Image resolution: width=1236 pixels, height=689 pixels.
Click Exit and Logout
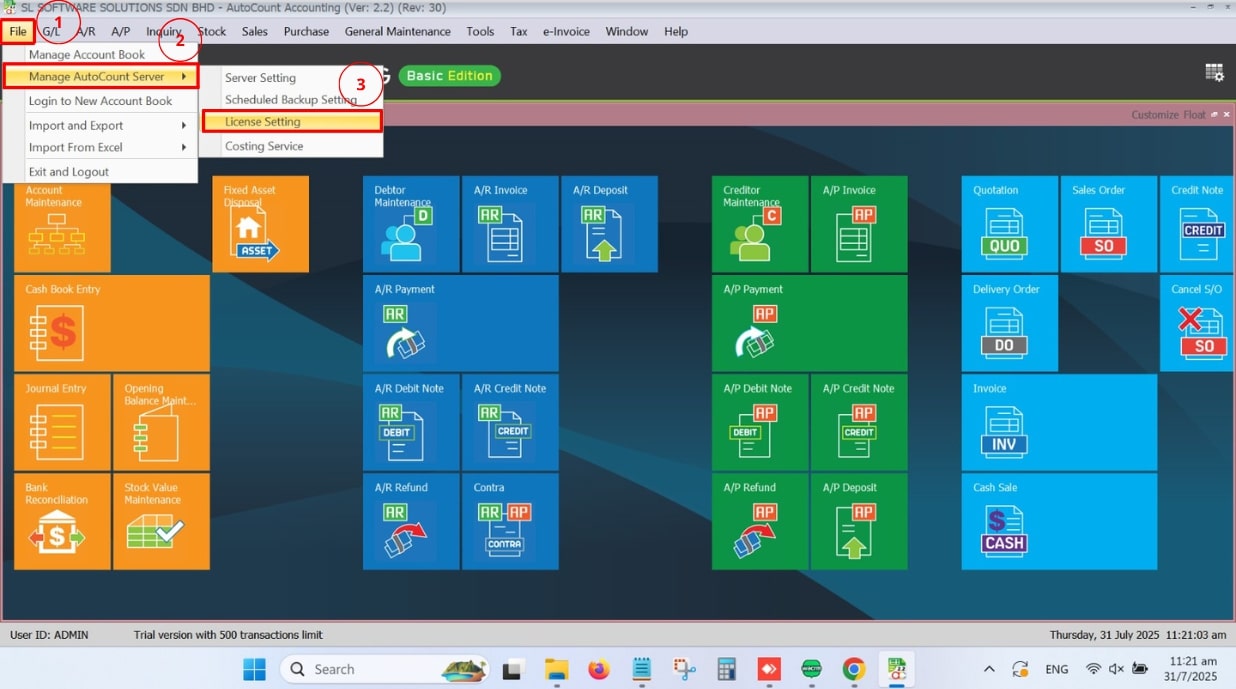coord(69,172)
